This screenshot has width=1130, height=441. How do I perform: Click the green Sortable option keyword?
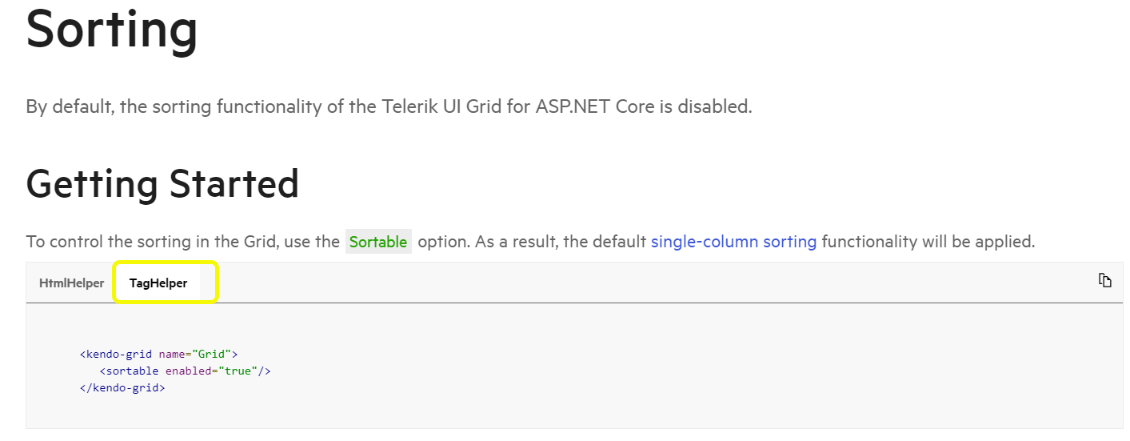pyautogui.click(x=378, y=241)
